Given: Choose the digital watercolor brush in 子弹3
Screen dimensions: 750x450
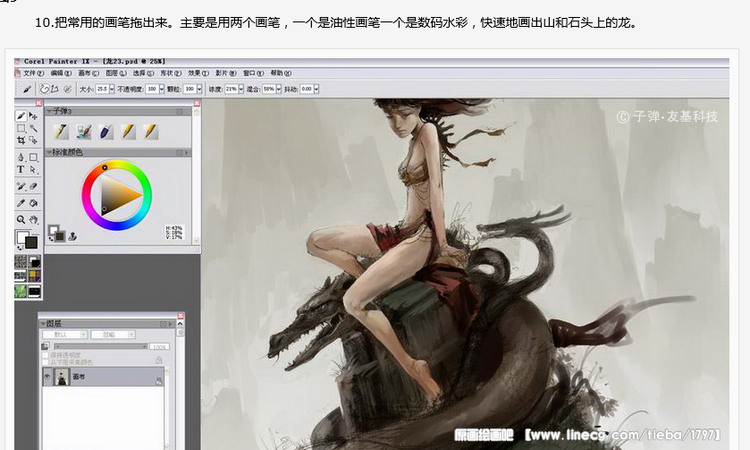Looking at the screenshot, I should [83, 132].
